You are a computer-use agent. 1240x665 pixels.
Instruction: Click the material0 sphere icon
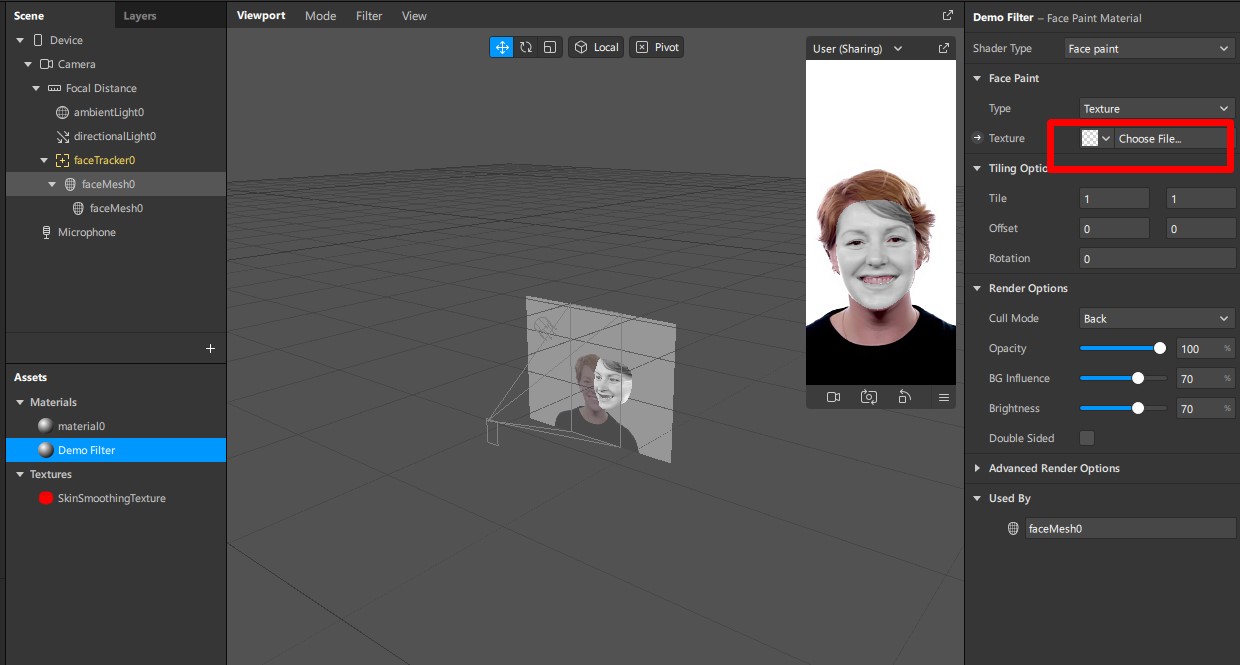click(45, 426)
